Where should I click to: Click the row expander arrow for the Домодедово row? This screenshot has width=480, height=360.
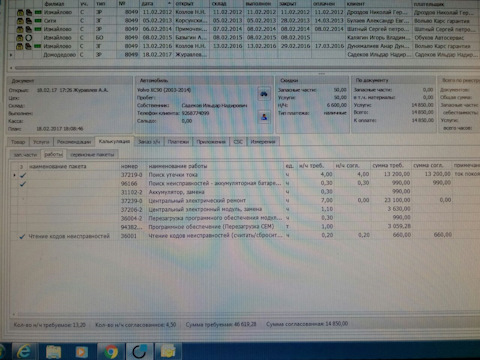pyautogui.click(x=11, y=55)
